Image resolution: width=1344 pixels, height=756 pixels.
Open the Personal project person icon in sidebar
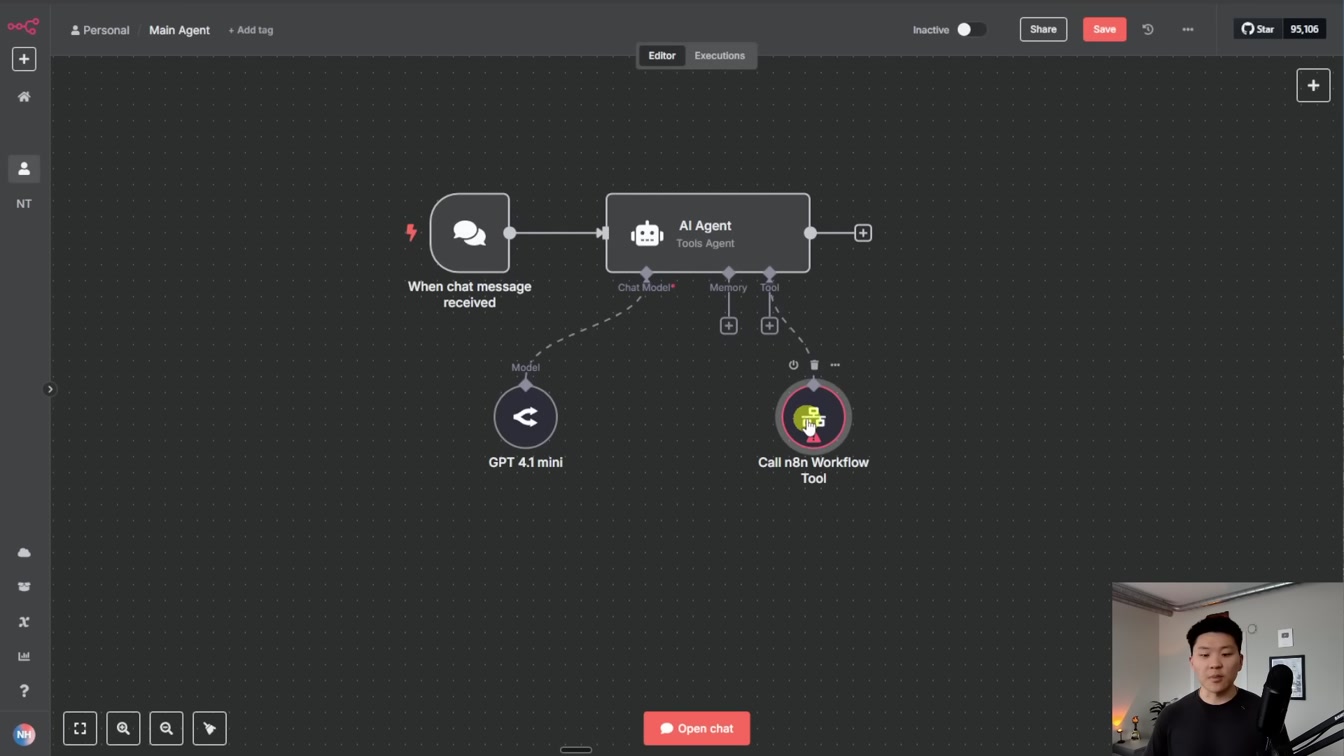pos(24,169)
